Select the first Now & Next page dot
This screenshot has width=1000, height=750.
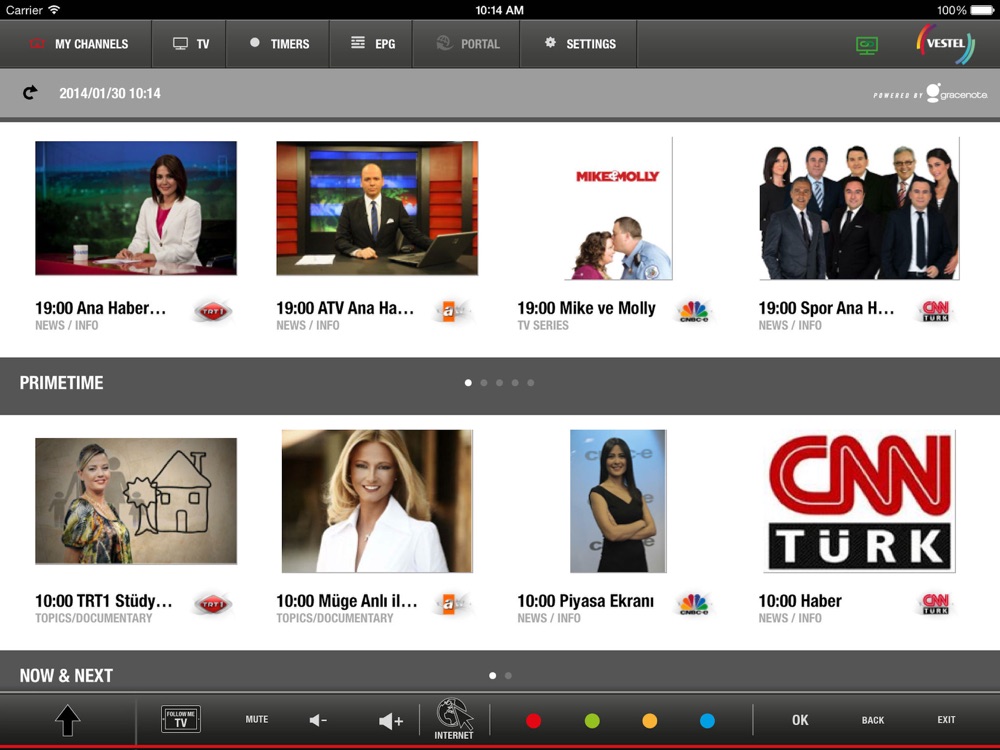(x=492, y=675)
